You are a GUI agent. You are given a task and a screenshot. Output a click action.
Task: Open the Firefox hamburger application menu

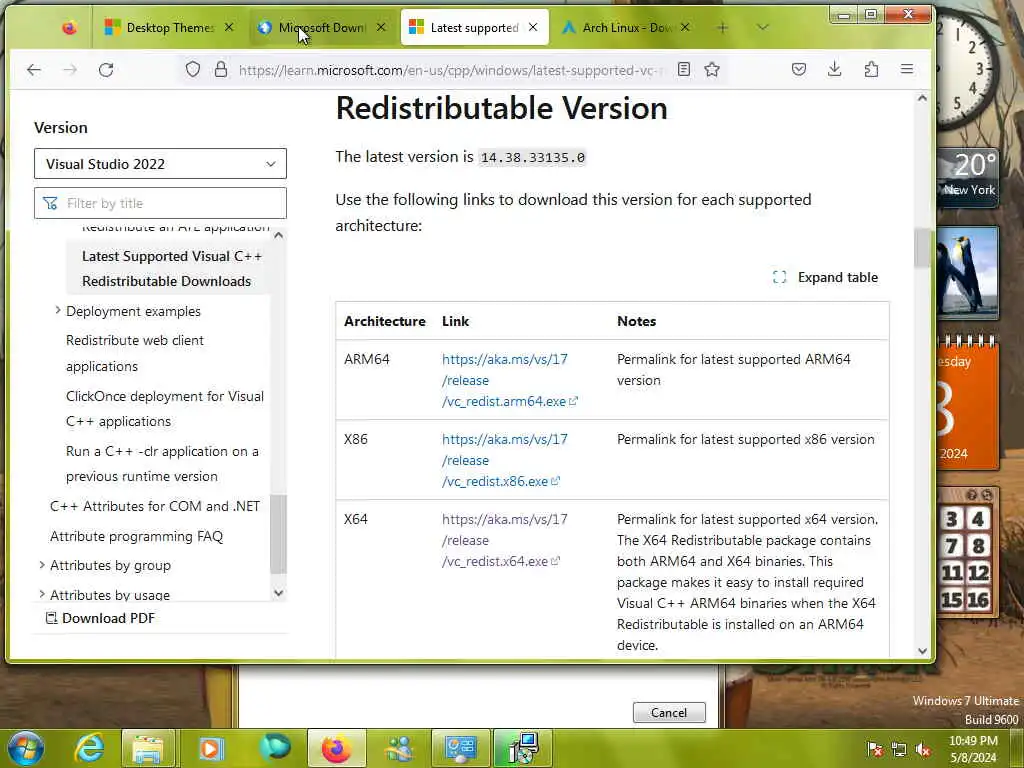906,69
